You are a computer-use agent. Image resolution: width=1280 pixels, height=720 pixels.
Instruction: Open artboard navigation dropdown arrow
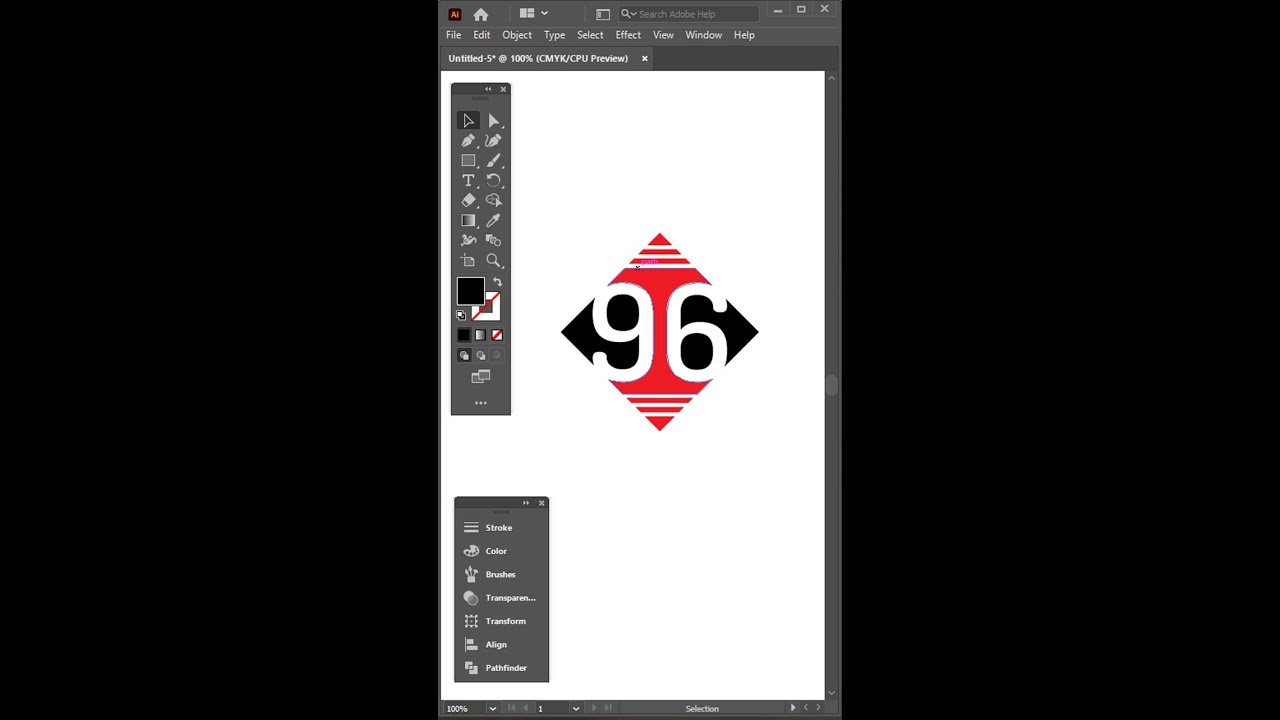coord(575,708)
